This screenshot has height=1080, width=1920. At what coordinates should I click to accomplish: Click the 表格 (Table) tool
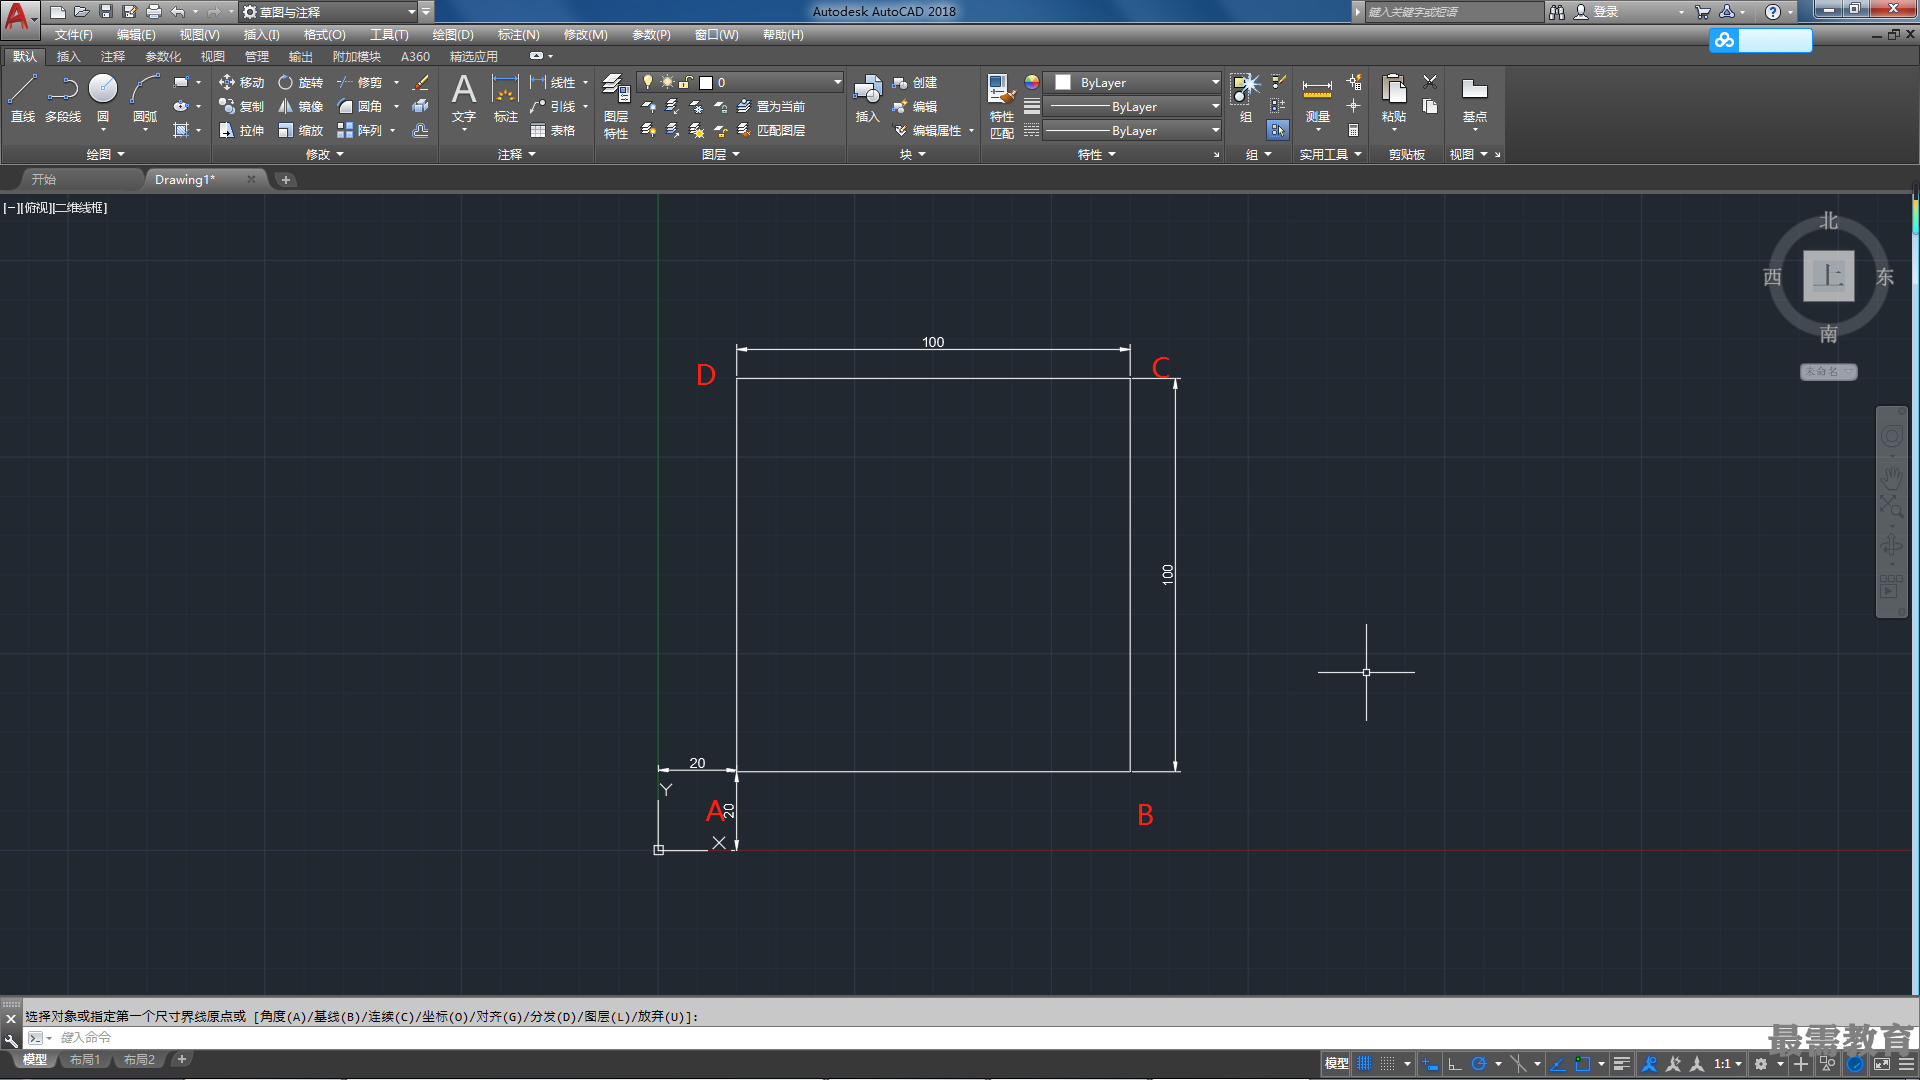click(x=553, y=130)
